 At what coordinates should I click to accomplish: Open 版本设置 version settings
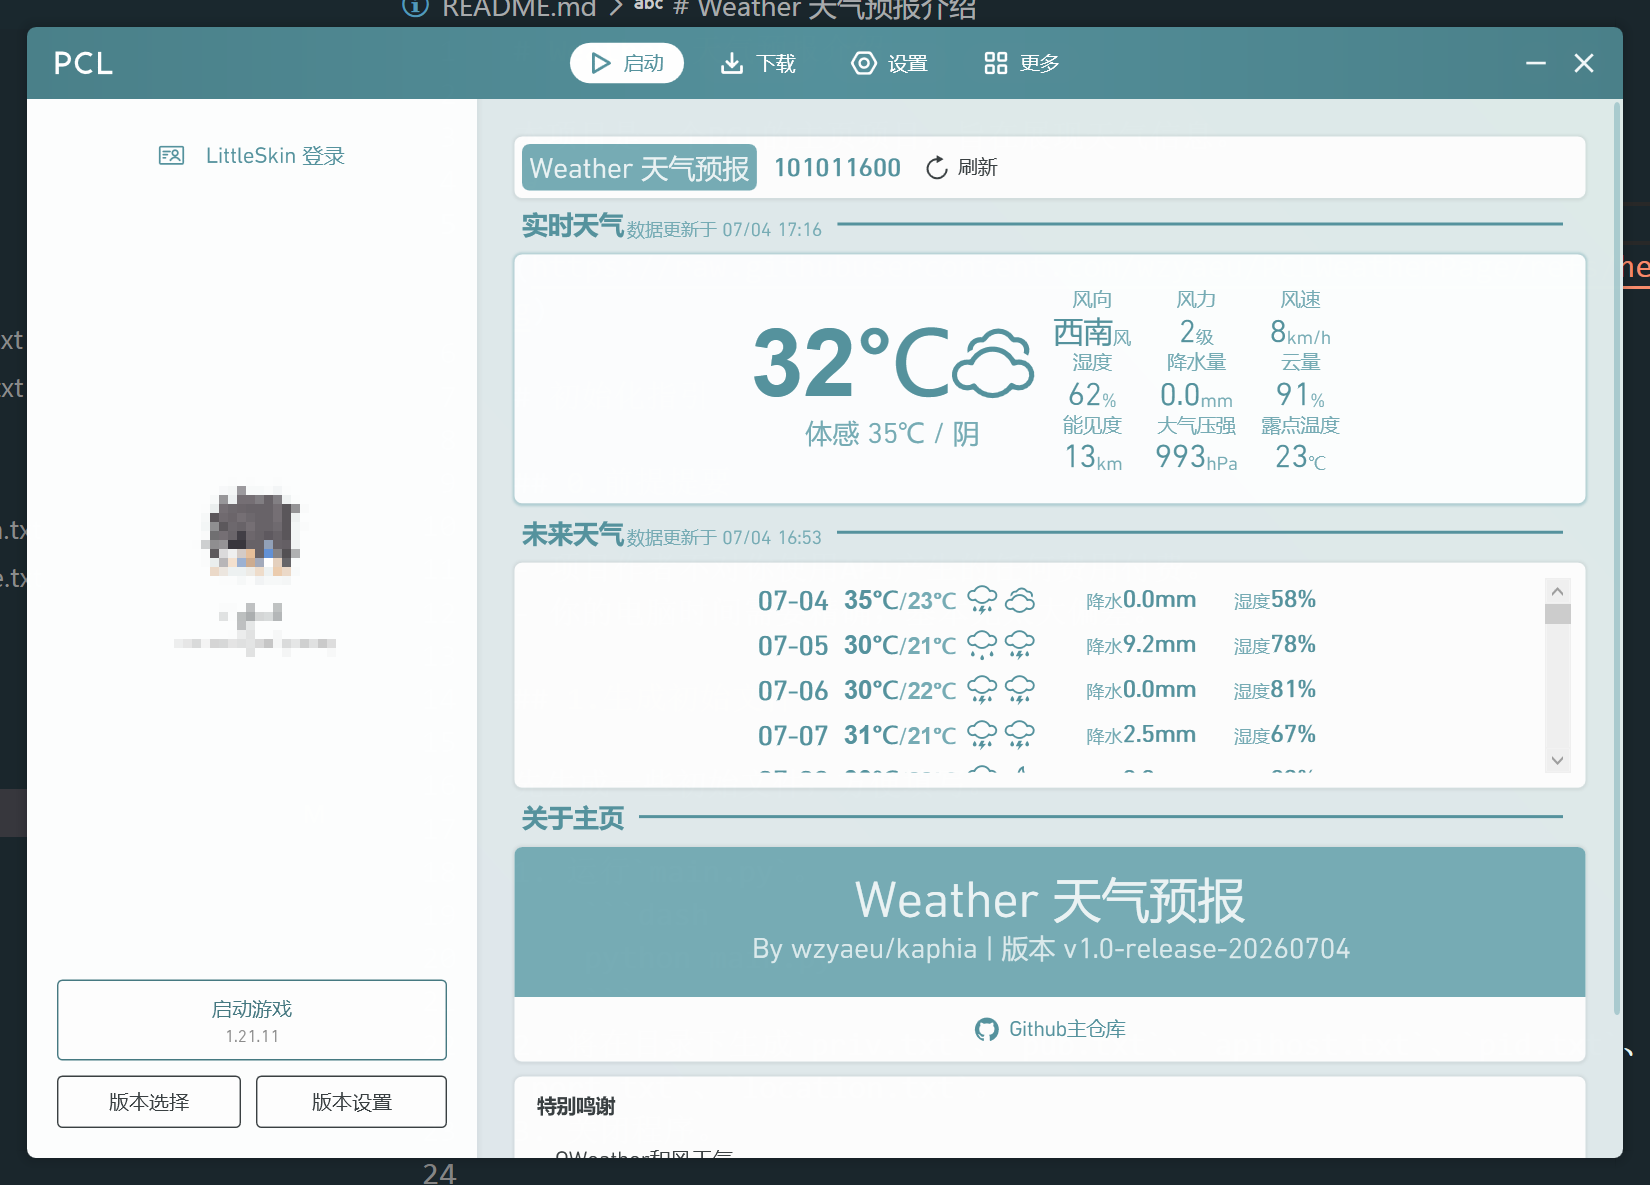click(x=351, y=1102)
